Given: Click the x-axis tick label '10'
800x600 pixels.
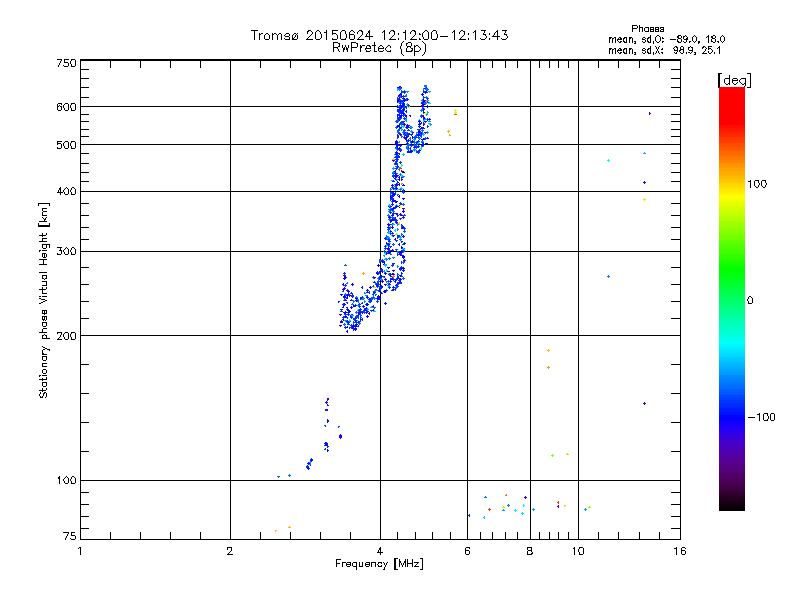Looking at the screenshot, I should pyautogui.click(x=578, y=551).
